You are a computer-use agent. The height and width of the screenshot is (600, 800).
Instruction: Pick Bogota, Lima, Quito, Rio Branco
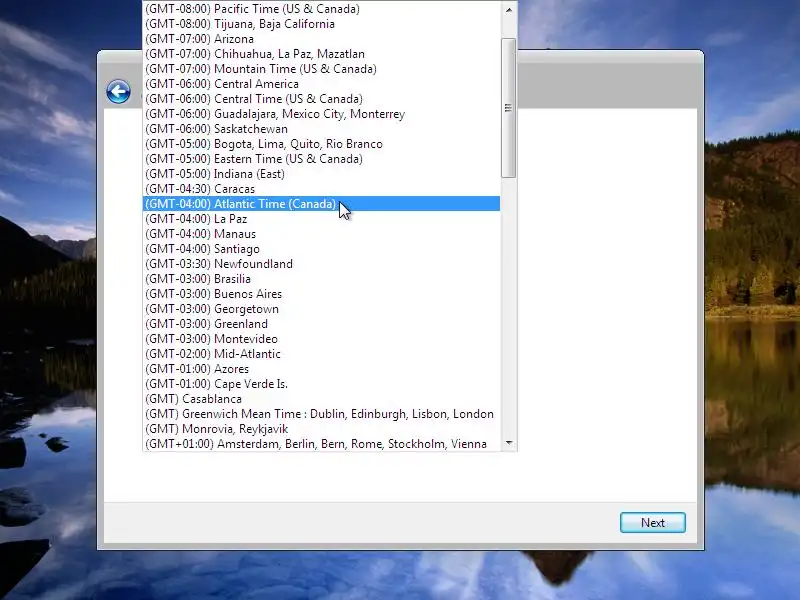coord(321,144)
